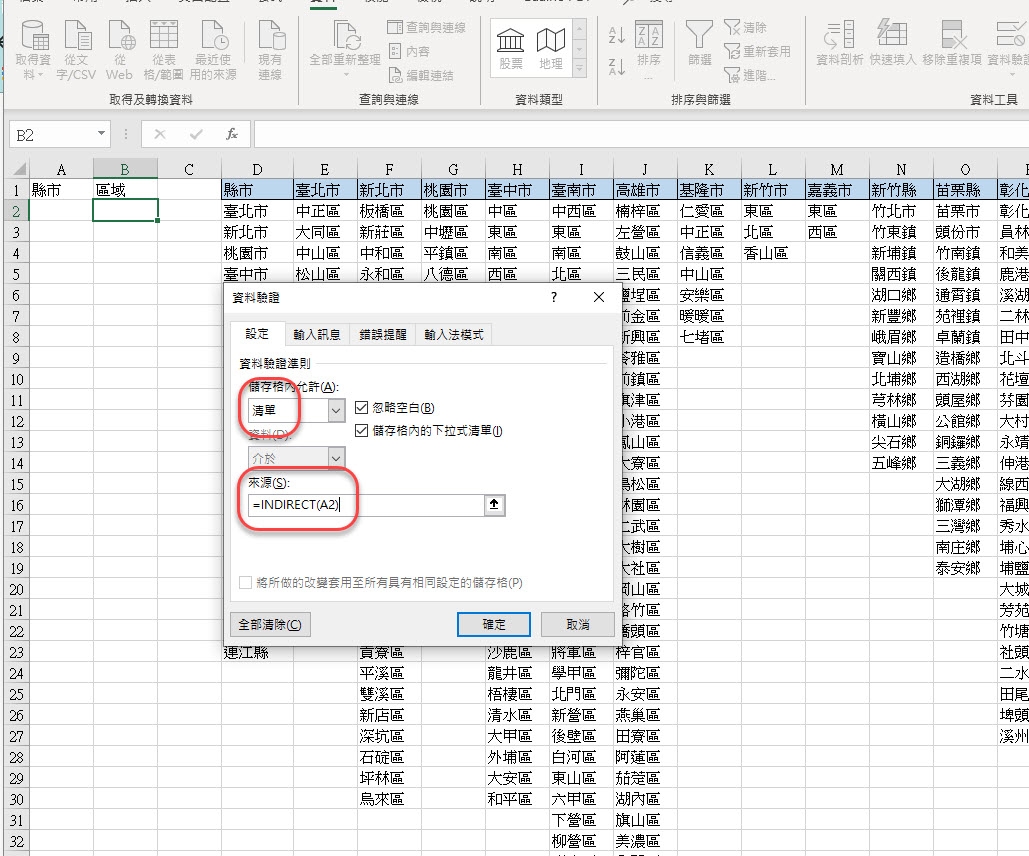Viewport: 1029px width, 856px height.
Task: Click the fx insert function icon
Action: (231, 134)
